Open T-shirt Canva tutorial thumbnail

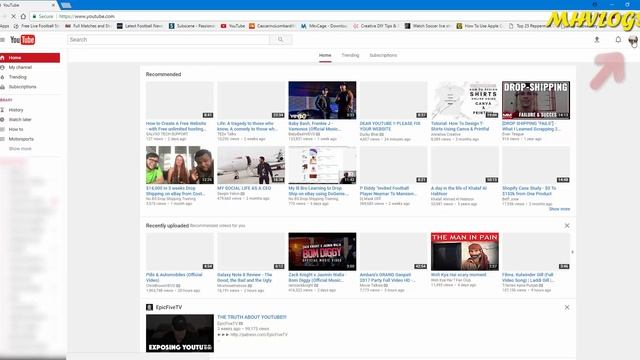point(464,100)
